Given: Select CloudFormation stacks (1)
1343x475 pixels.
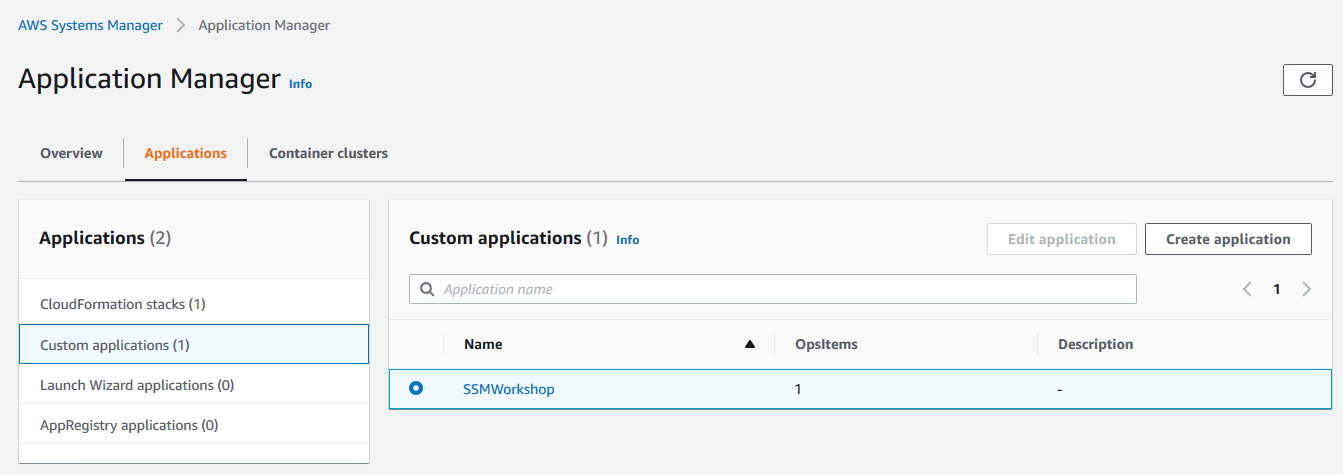Looking at the screenshot, I should pyautogui.click(x=194, y=304).
